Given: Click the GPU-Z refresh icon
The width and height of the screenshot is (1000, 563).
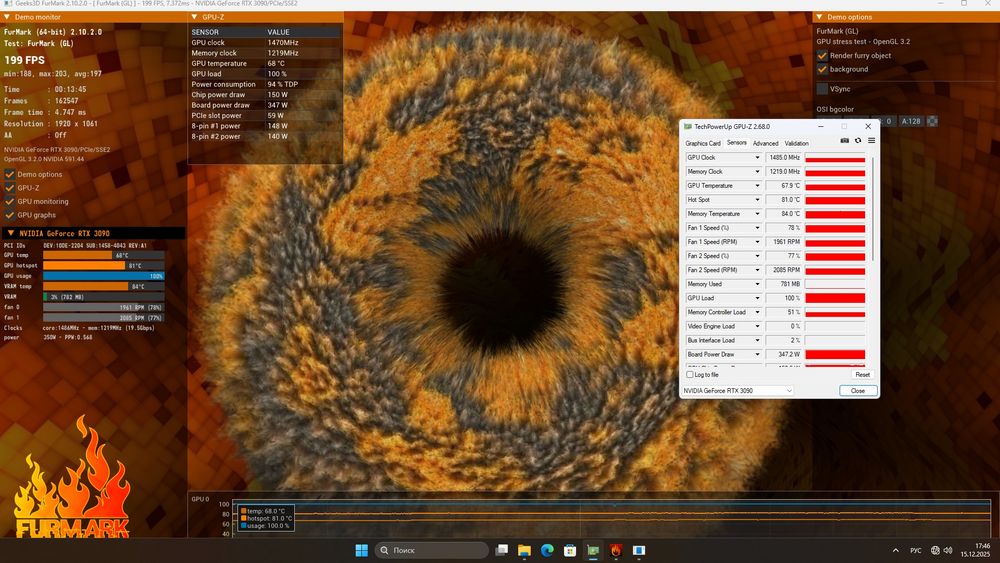Looking at the screenshot, I should [x=858, y=140].
